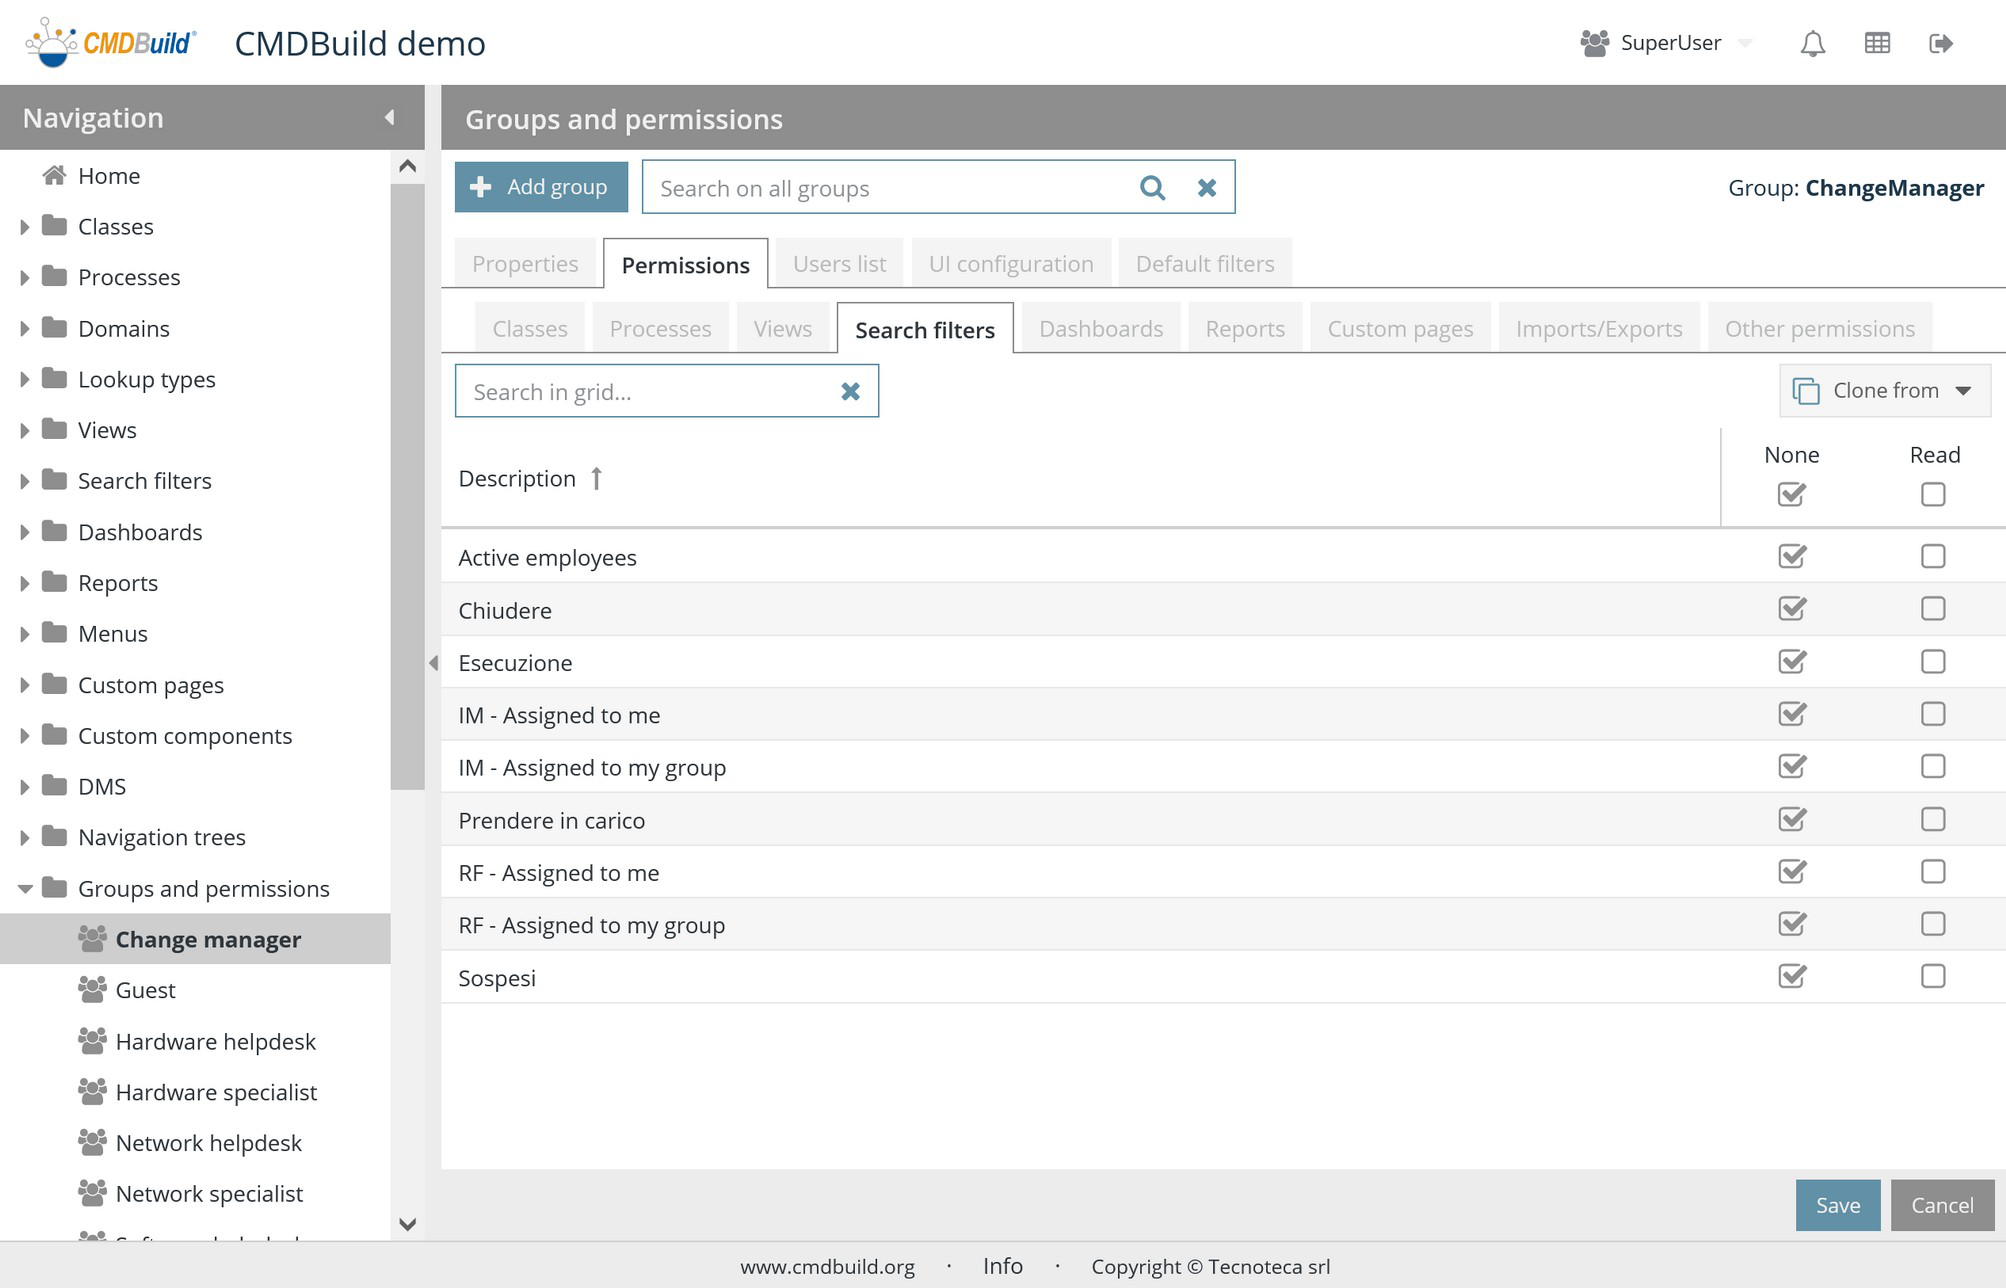This screenshot has height=1288, width=2006.
Task: Open the Dashboards permissions sub-tab
Action: tap(1100, 329)
